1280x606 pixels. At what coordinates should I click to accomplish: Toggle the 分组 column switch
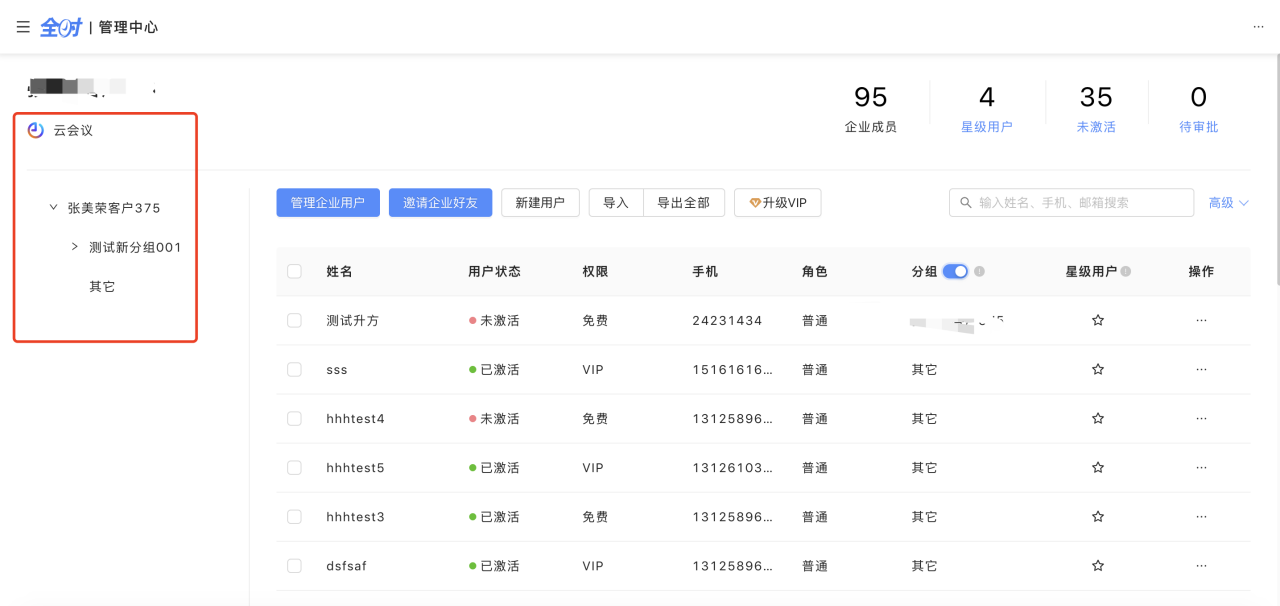click(955, 271)
